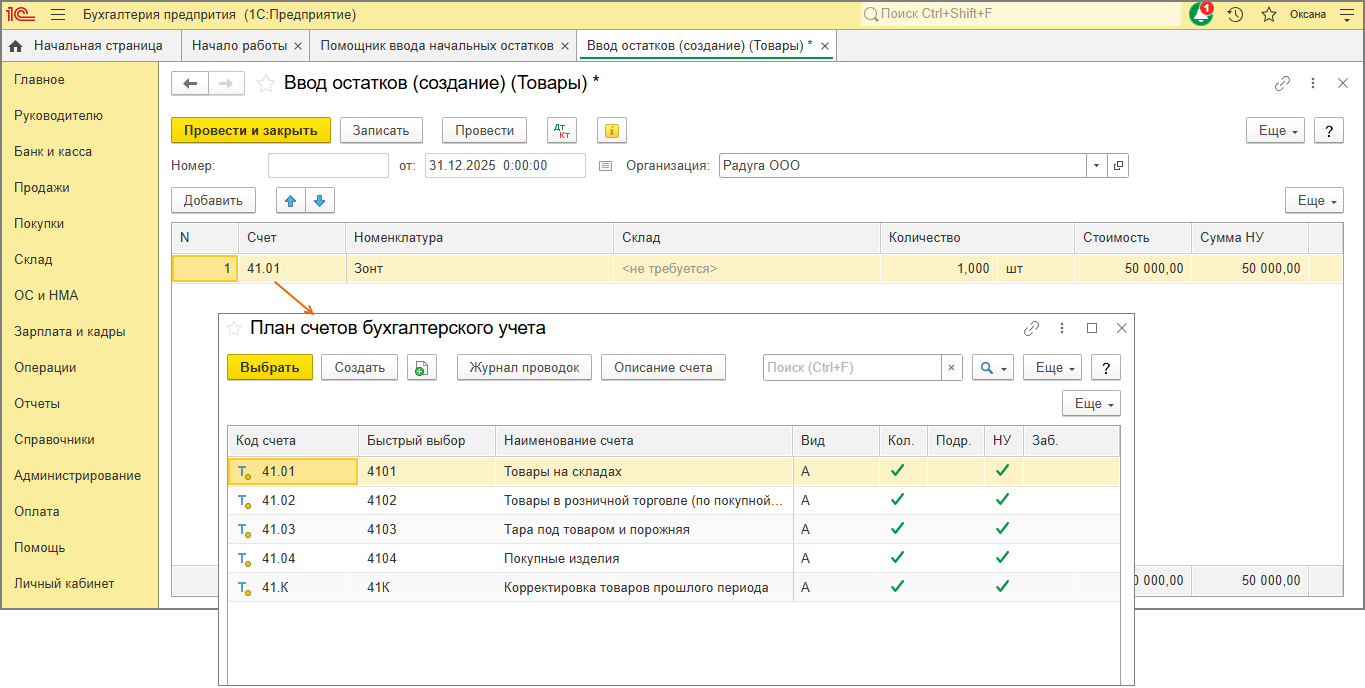Click create-by-copy icon next to Создать
Viewport: 1365px width, 688px height.
pos(422,368)
